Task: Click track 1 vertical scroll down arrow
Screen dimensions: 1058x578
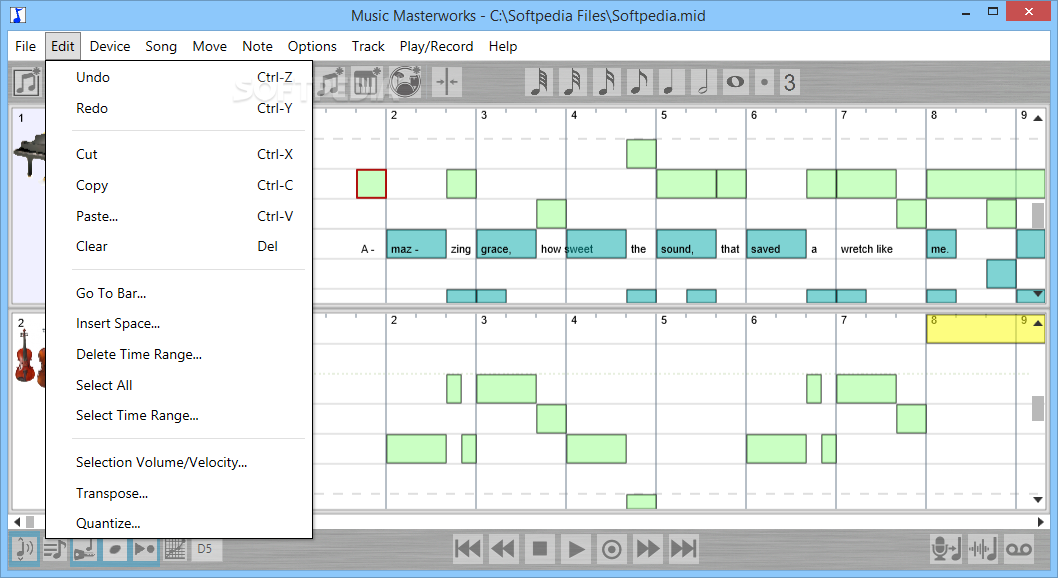Action: click(x=1038, y=294)
